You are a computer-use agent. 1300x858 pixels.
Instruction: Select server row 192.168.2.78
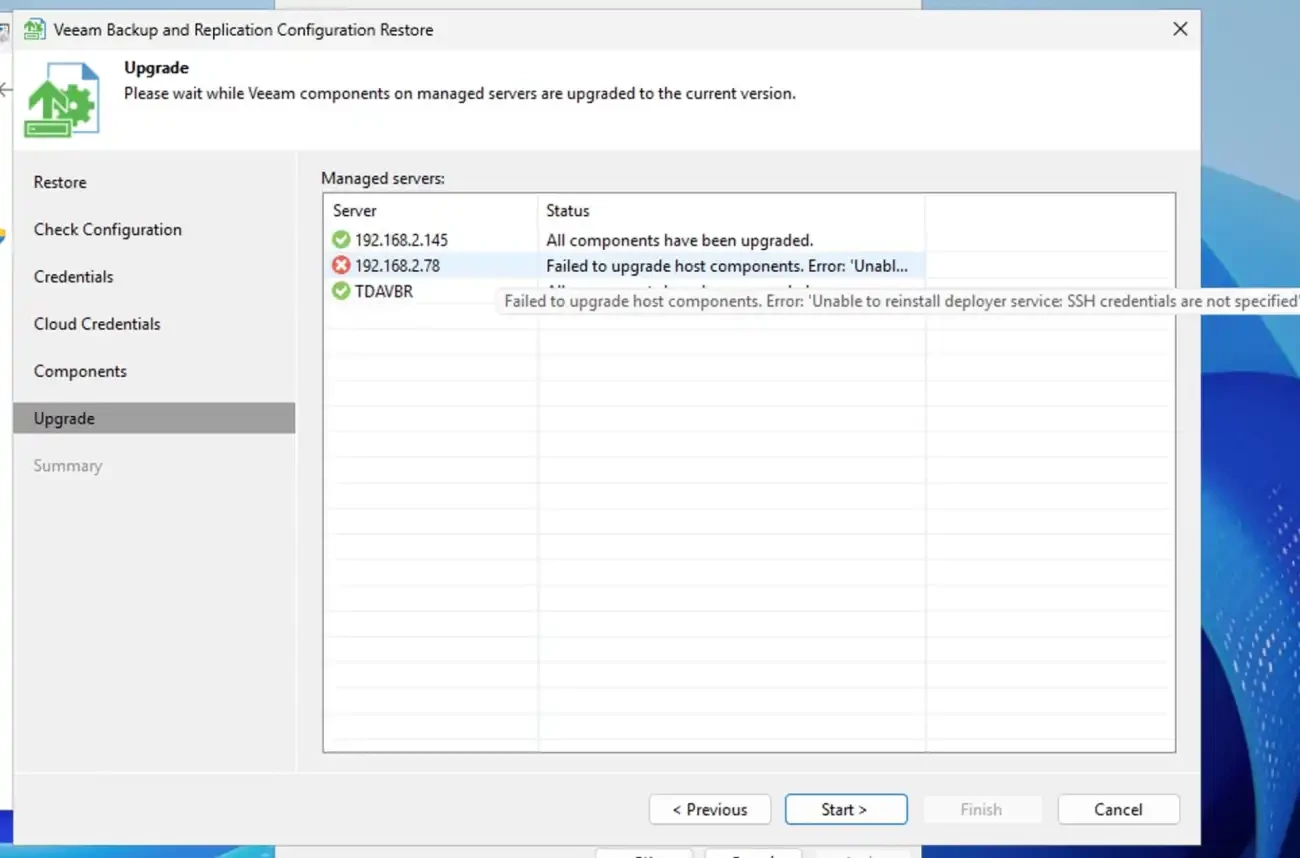pos(625,266)
